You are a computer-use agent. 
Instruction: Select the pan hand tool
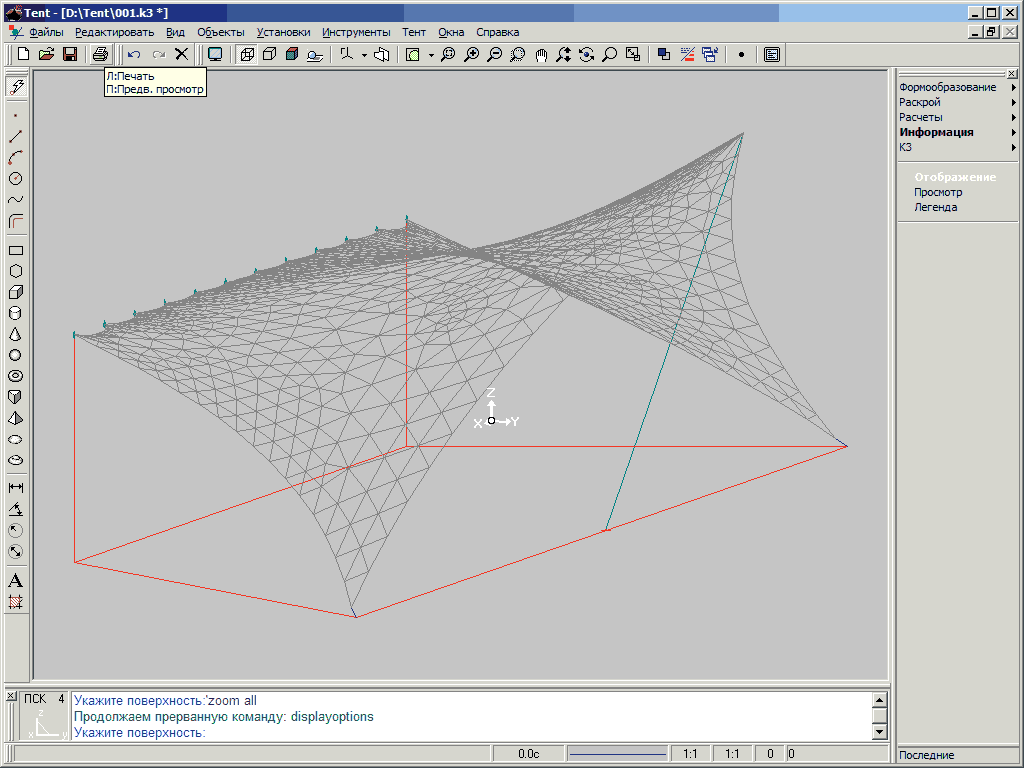(541, 54)
